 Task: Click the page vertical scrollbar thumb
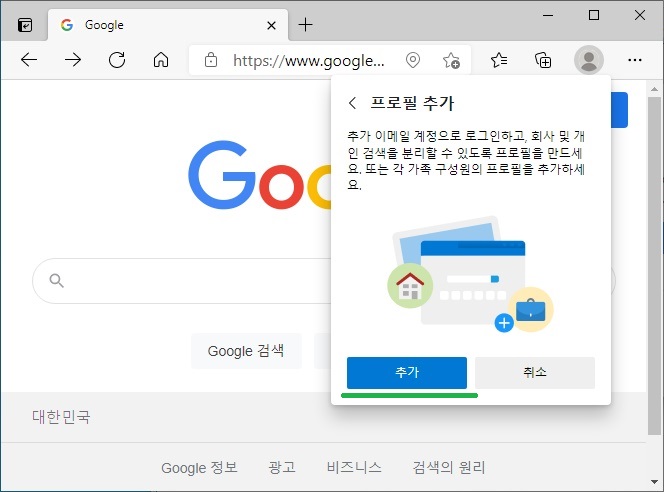tap(654, 265)
